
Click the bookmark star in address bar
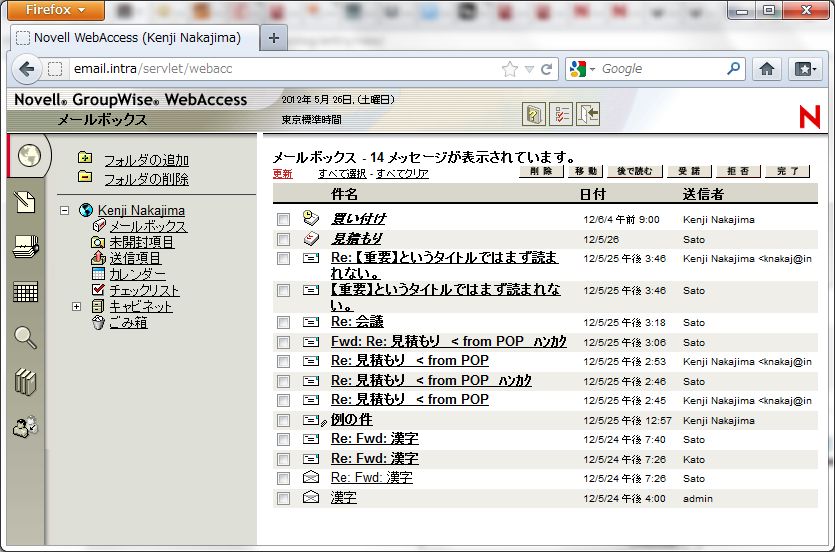coord(510,69)
